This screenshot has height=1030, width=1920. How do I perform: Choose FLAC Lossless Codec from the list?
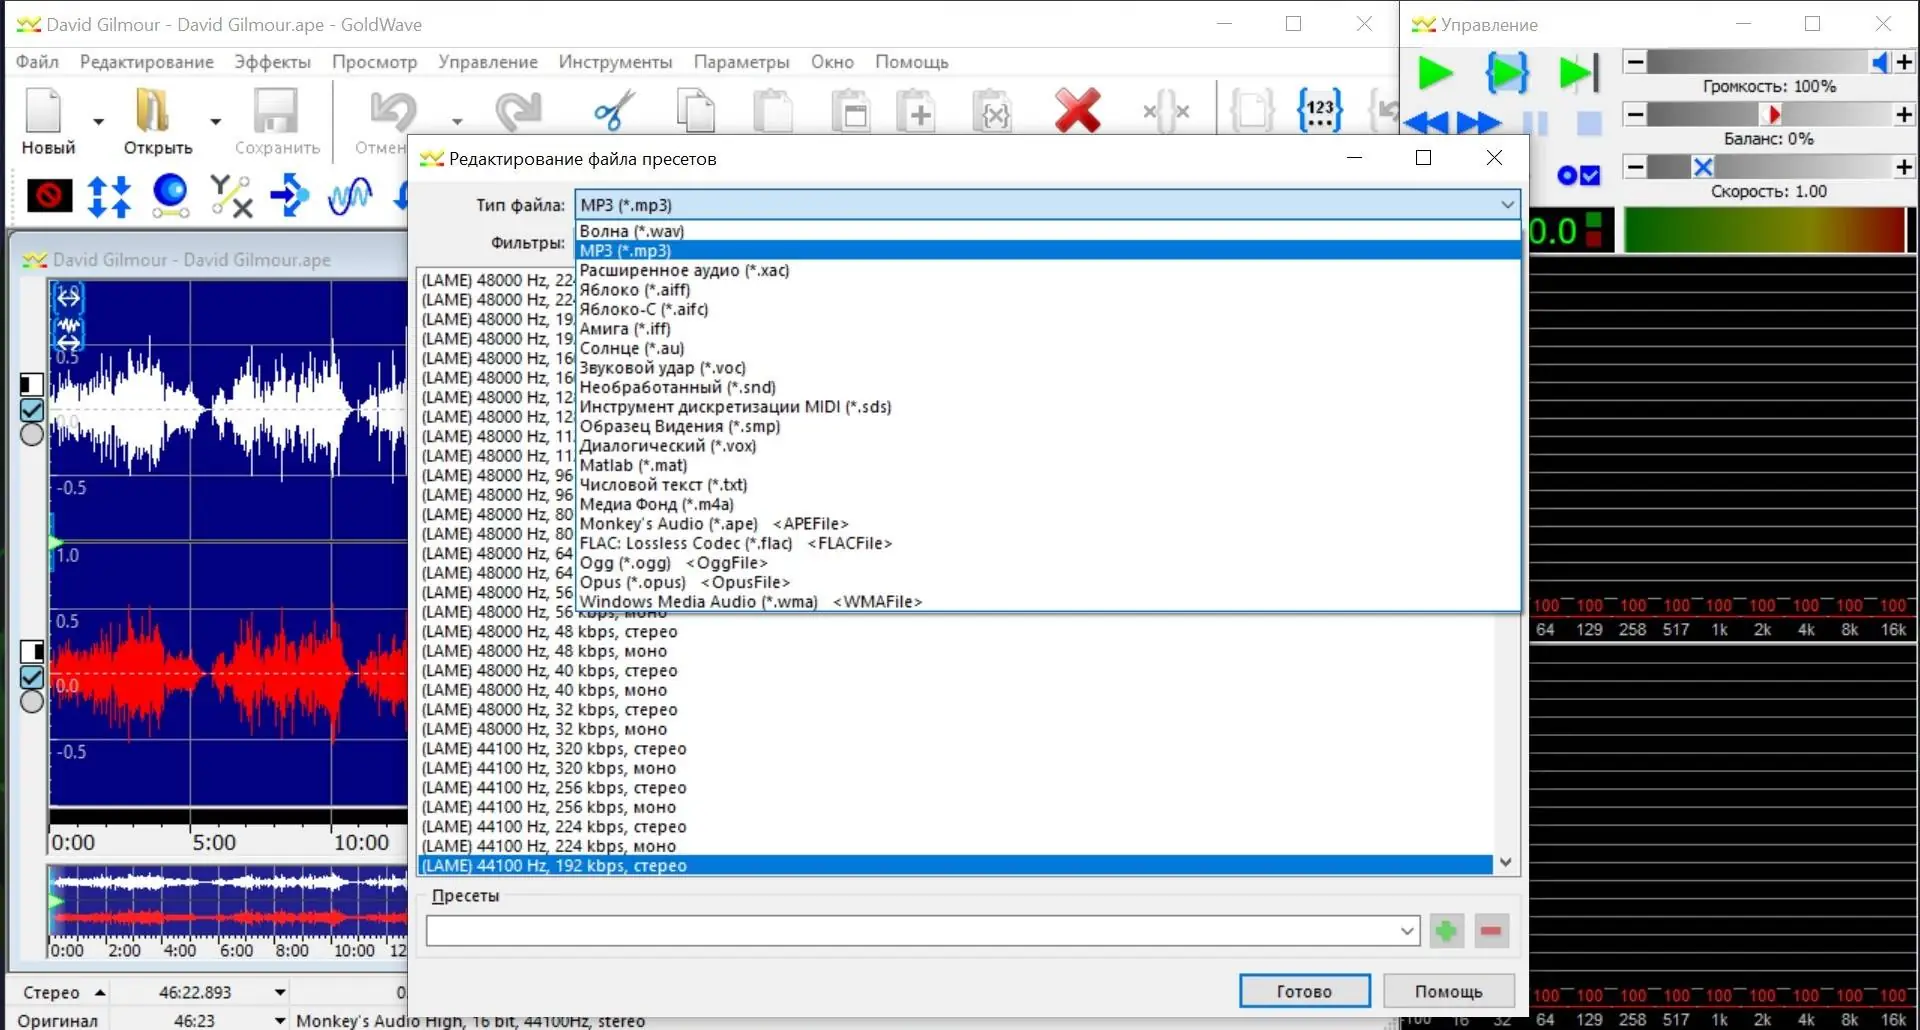point(1048,543)
